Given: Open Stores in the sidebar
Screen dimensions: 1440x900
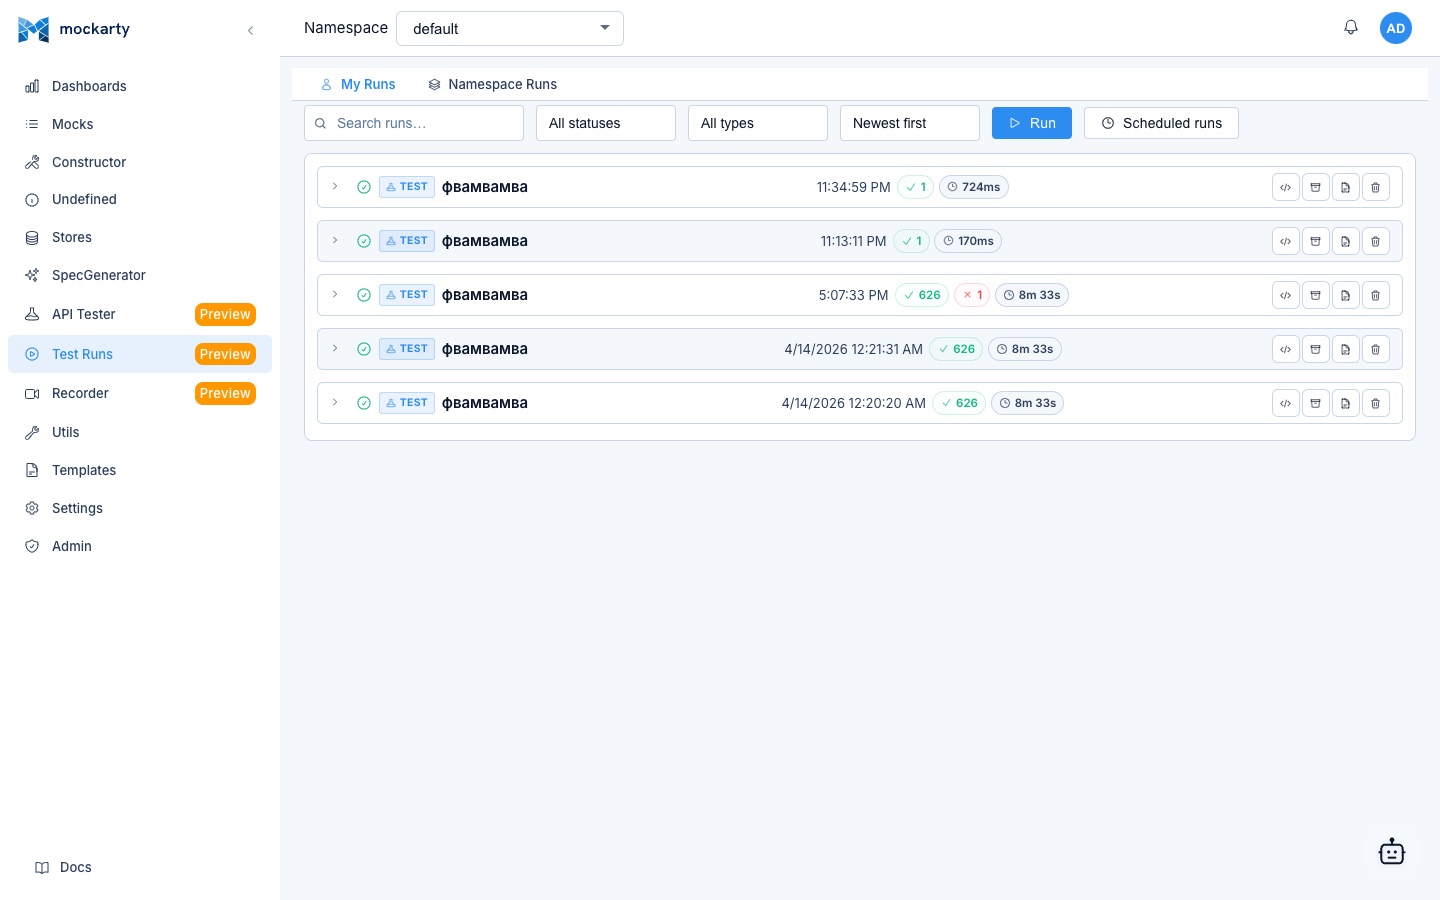Looking at the screenshot, I should (140, 237).
